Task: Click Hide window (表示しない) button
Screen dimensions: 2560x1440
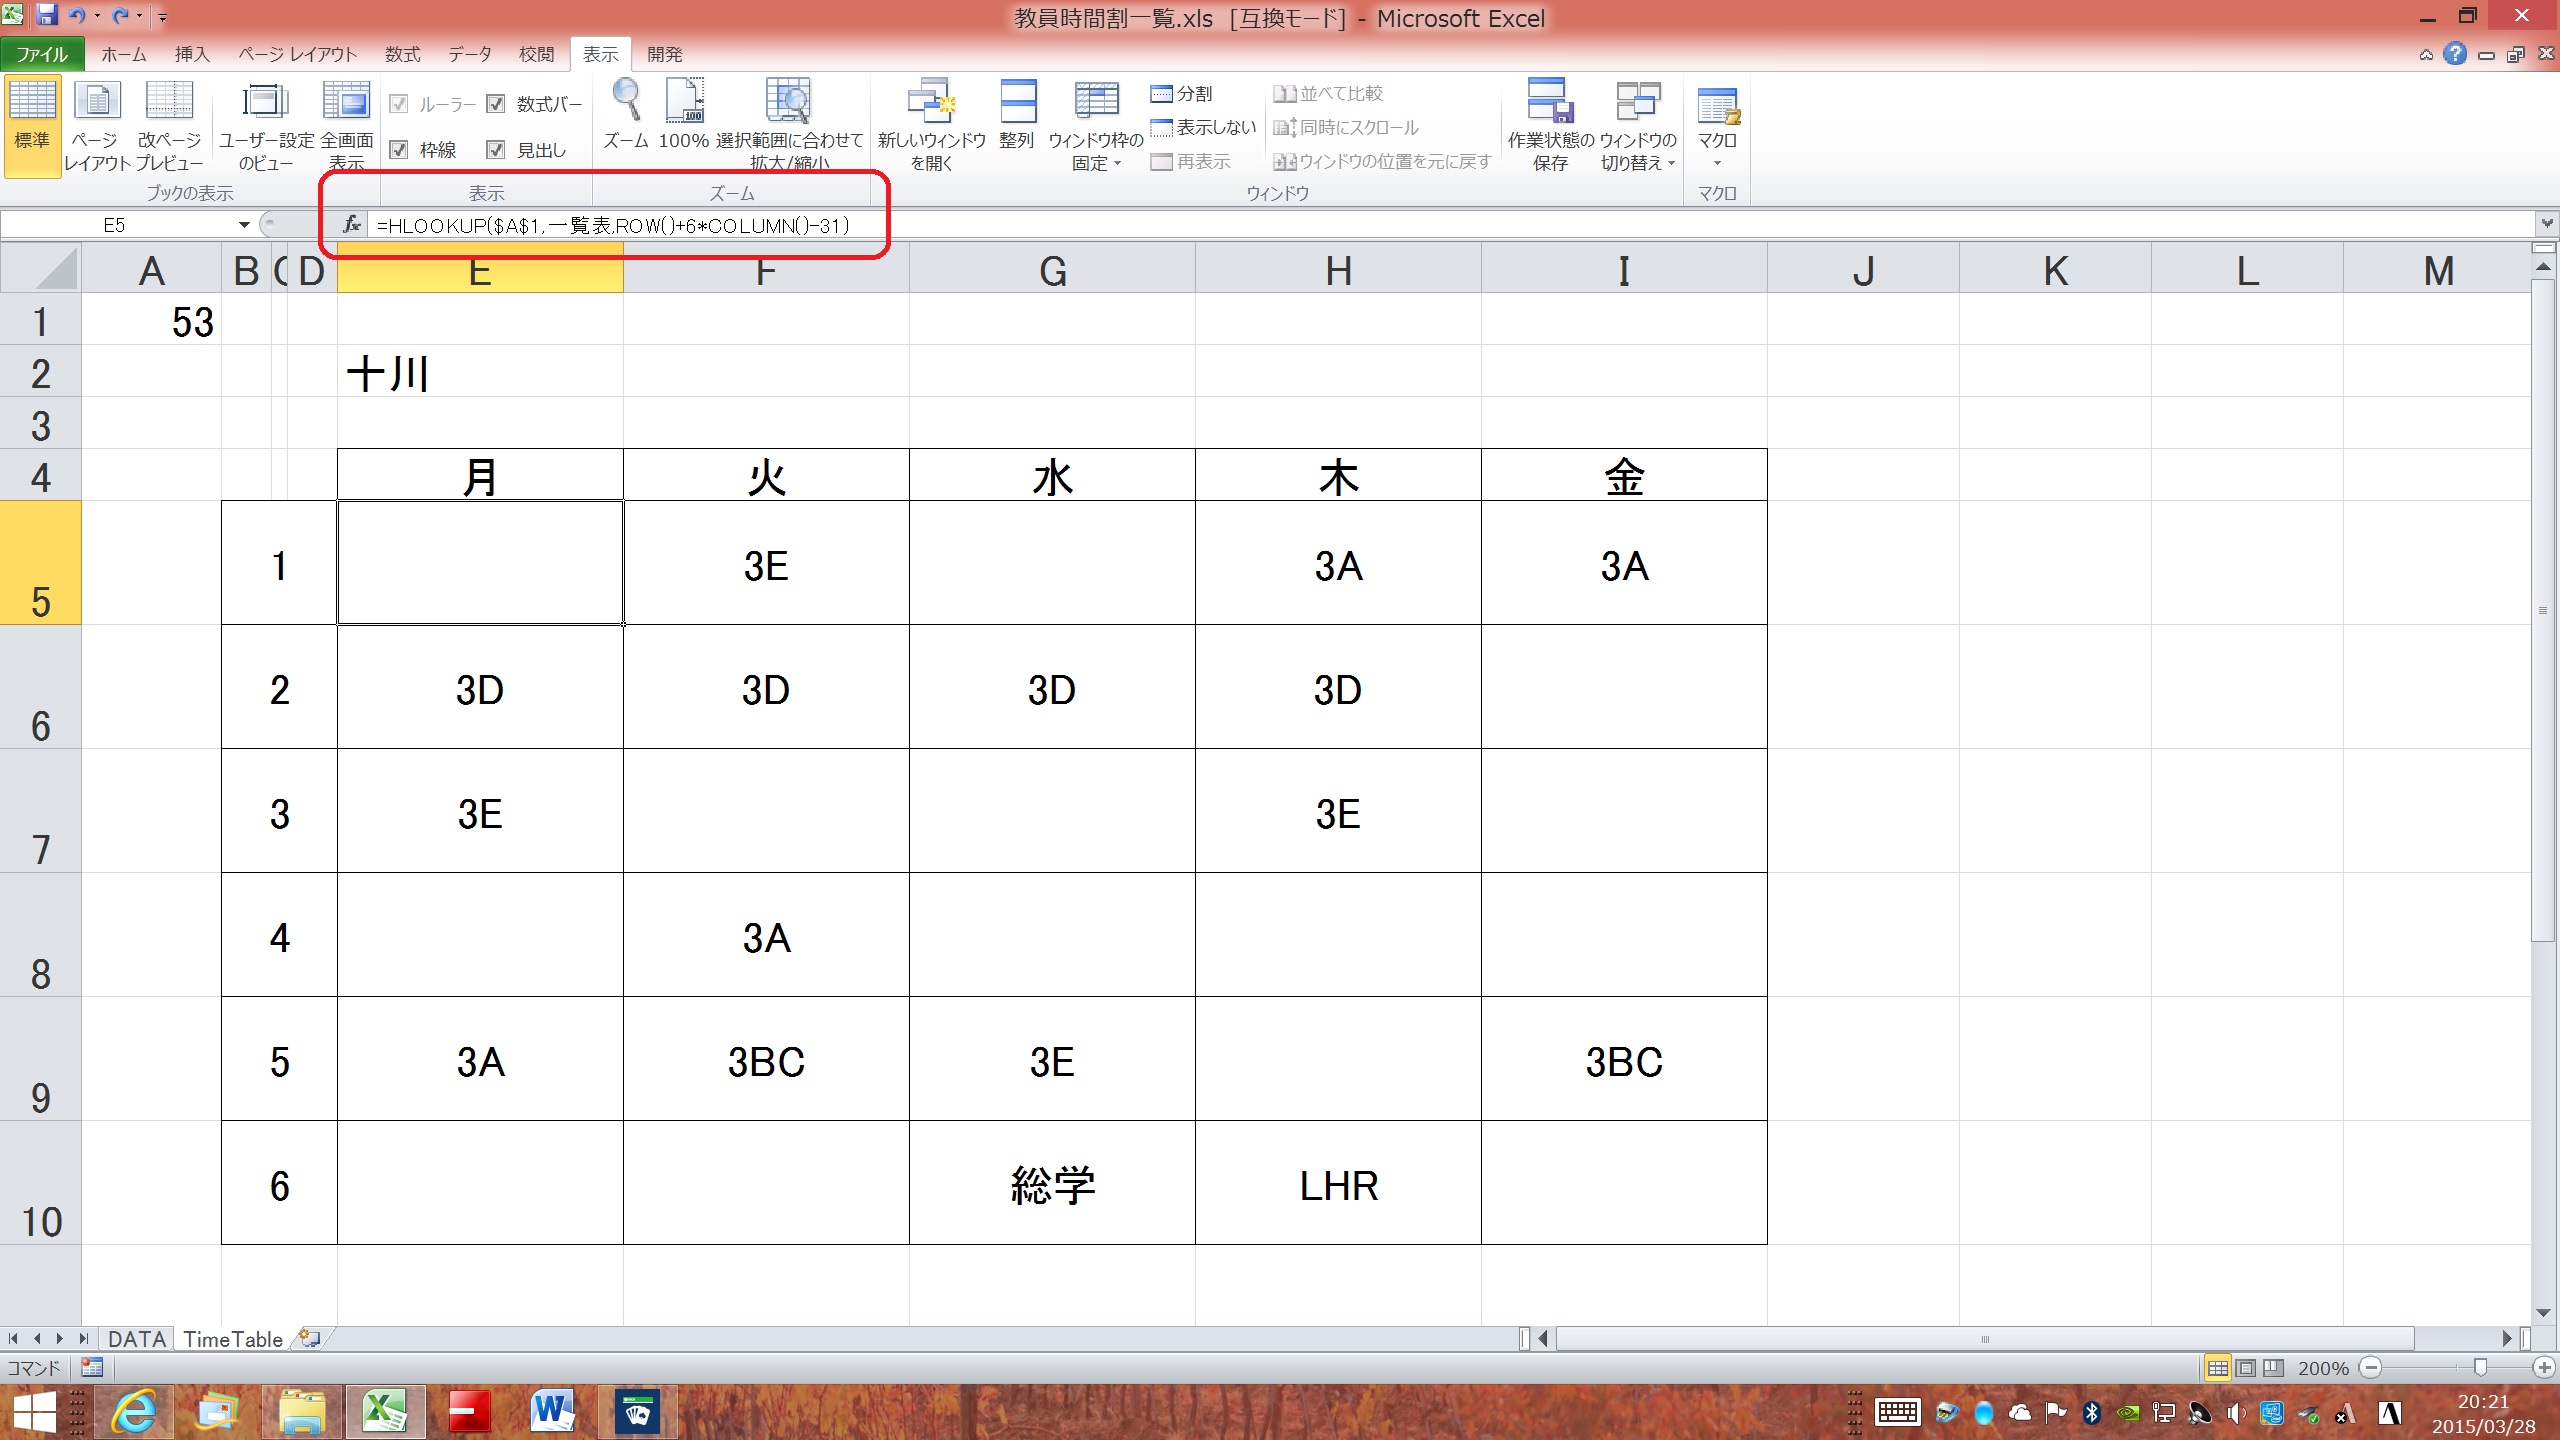Action: click(1203, 127)
